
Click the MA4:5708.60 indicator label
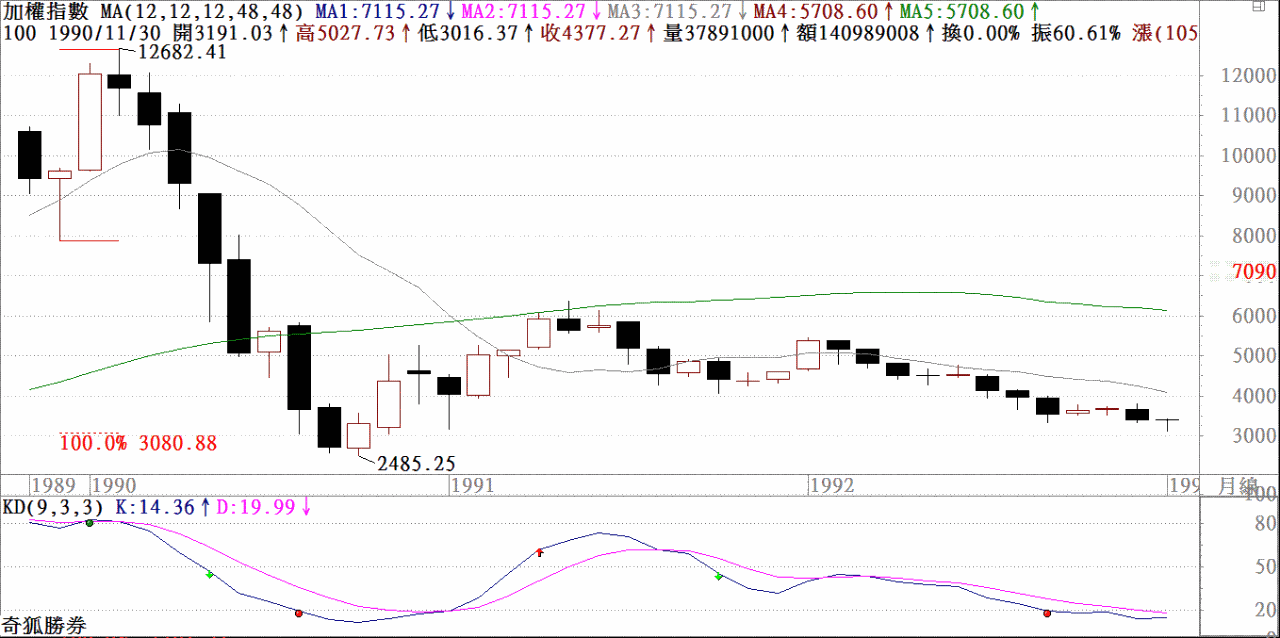pos(814,12)
